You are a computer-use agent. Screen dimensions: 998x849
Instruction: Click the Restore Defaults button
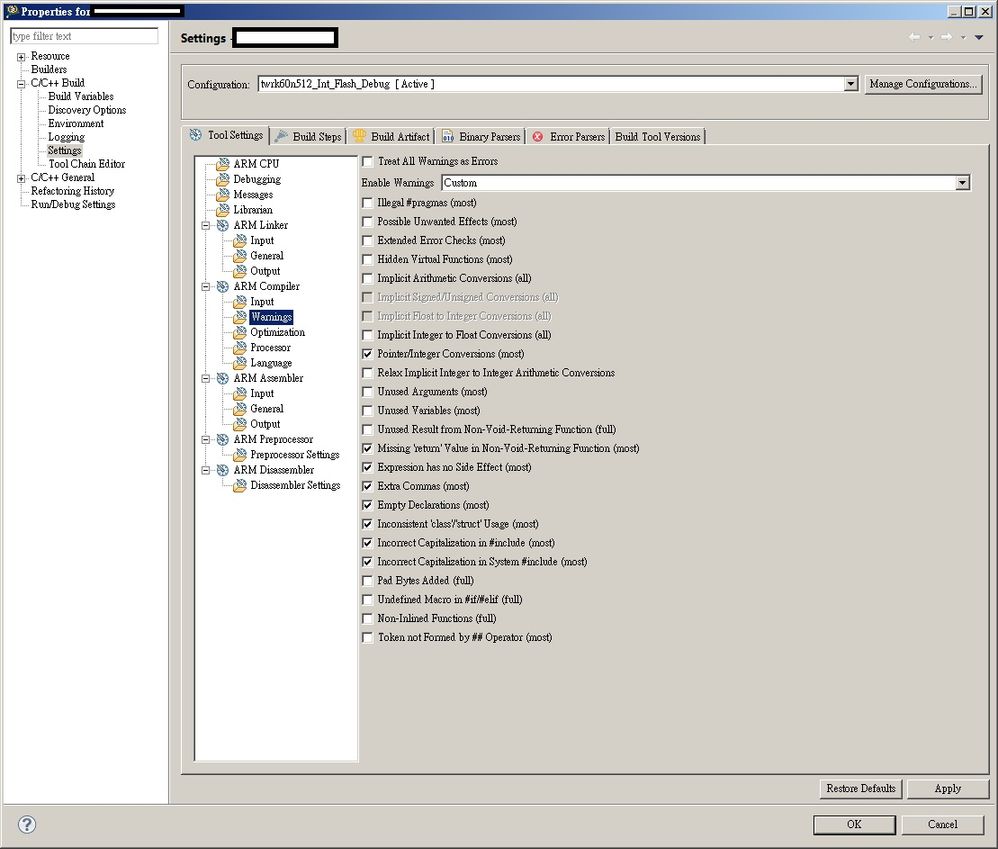pyautogui.click(x=861, y=789)
